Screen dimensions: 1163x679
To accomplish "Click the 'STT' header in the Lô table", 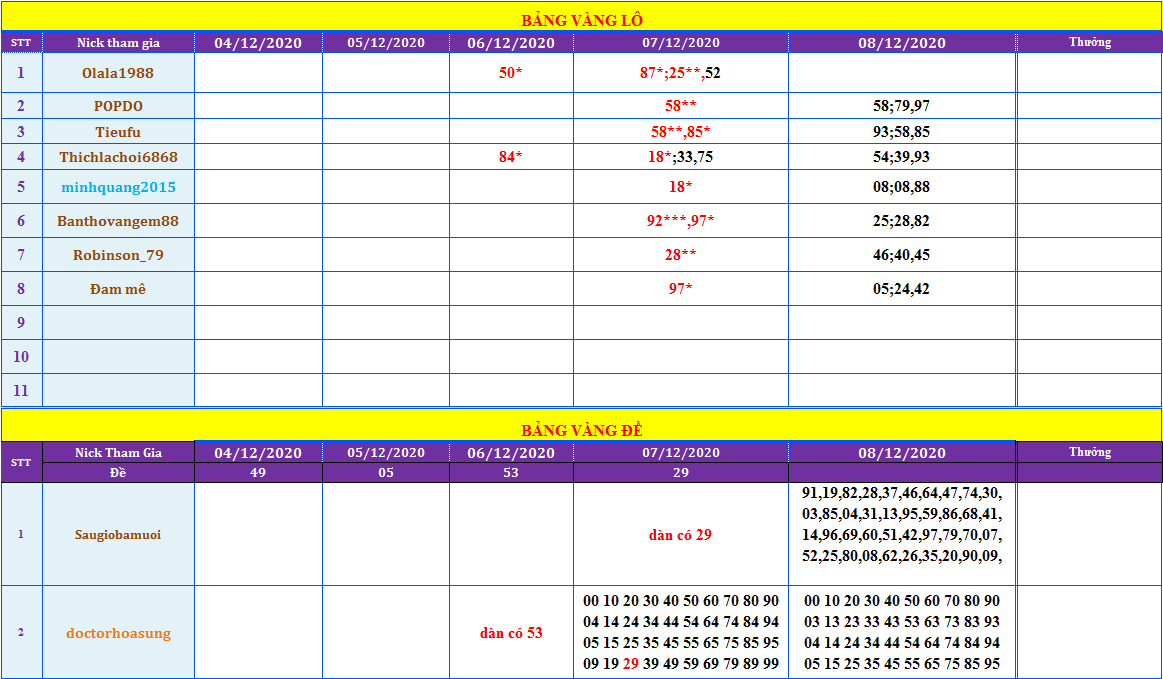I will (22, 42).
